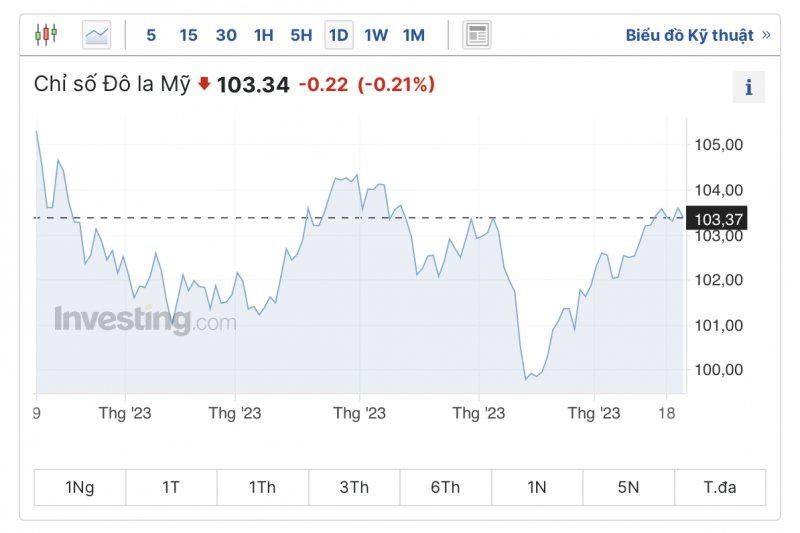Viewport: 800px width, 533px height.
Task: Switch range to 6Th
Action: click(445, 488)
